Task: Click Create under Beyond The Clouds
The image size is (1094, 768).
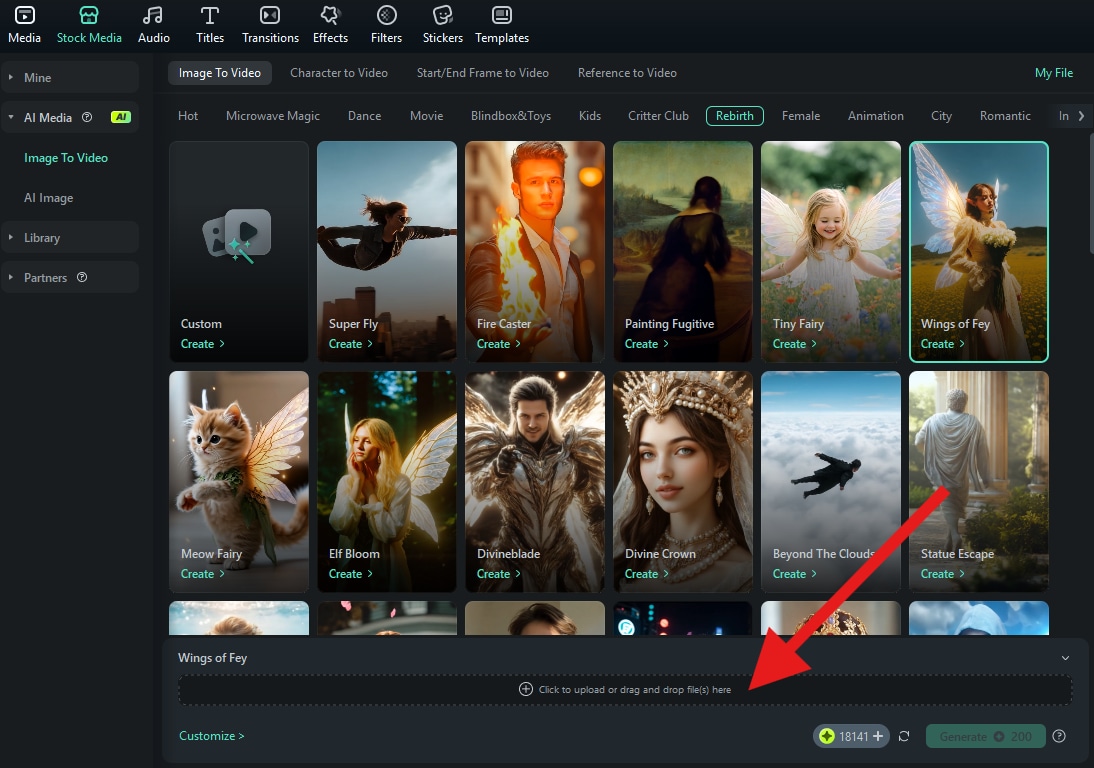Action: pyautogui.click(x=794, y=574)
